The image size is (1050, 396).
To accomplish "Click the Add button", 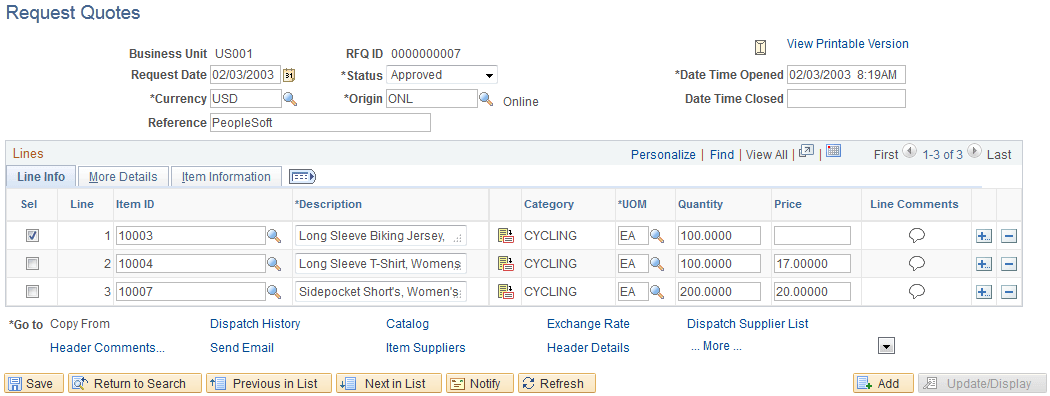I will (x=883, y=383).
